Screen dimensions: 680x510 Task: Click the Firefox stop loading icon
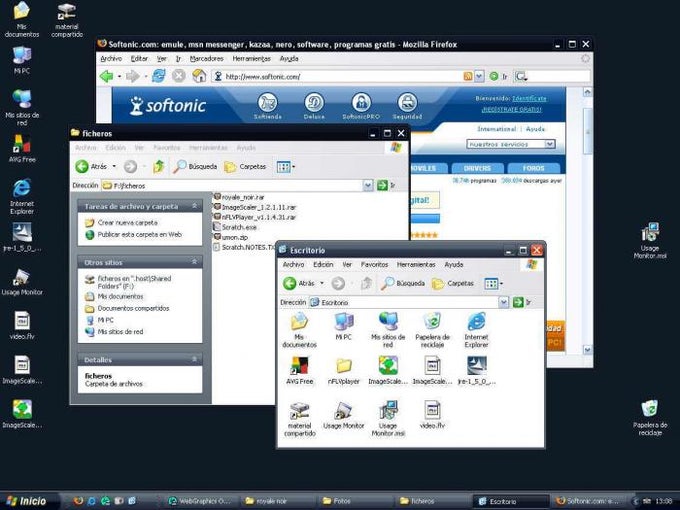point(179,76)
